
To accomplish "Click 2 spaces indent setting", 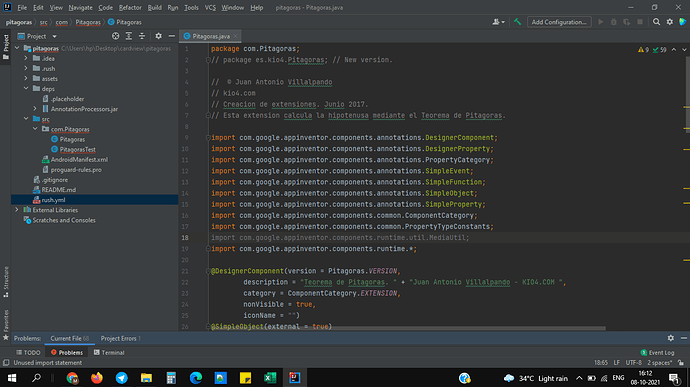I will point(659,363).
